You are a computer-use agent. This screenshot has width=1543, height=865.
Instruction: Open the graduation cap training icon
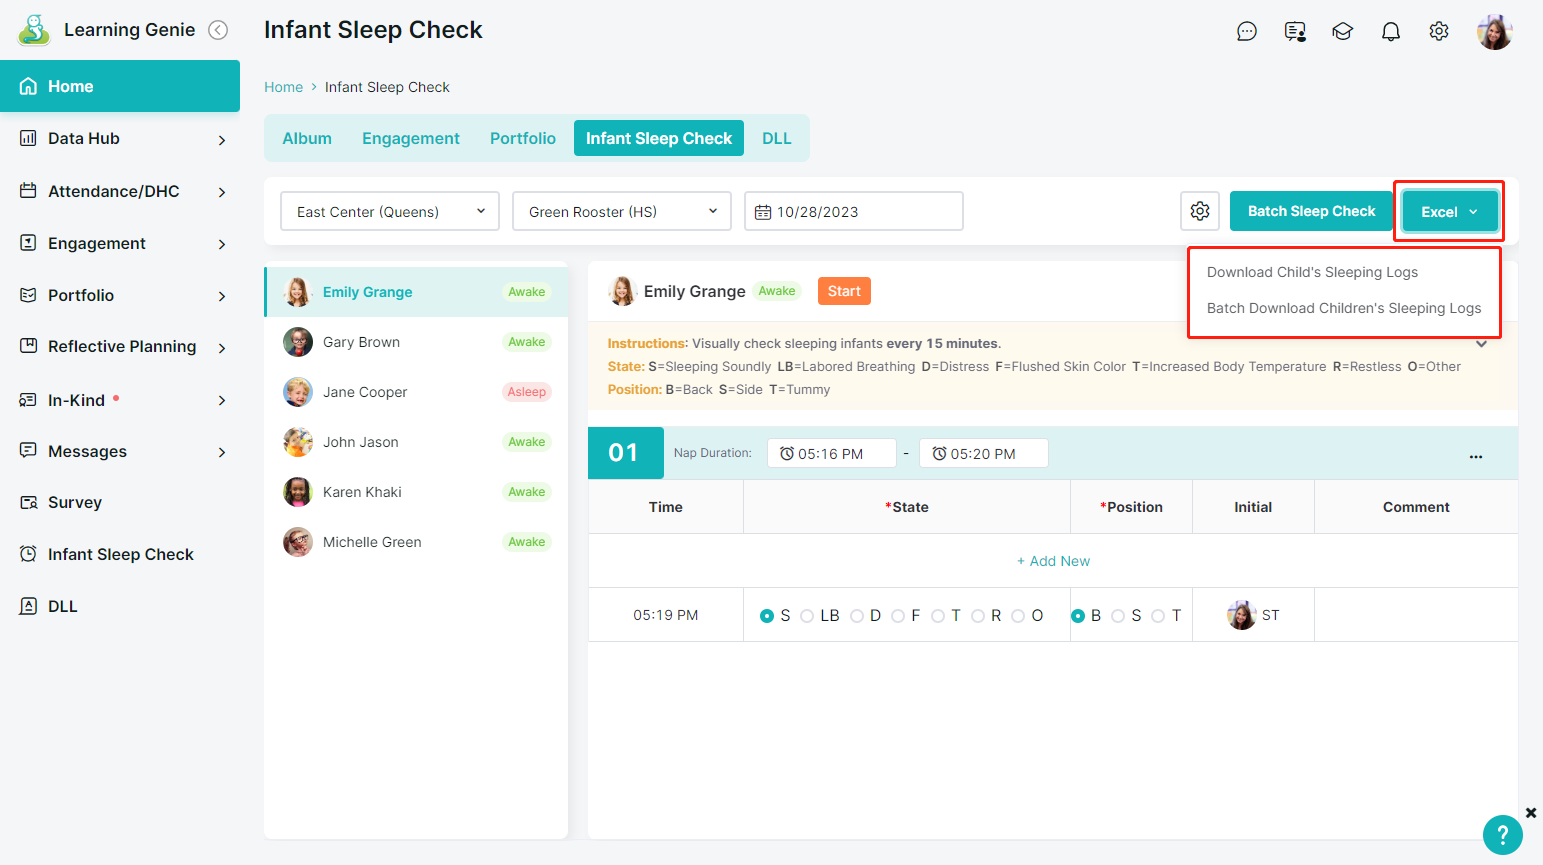pyautogui.click(x=1342, y=32)
